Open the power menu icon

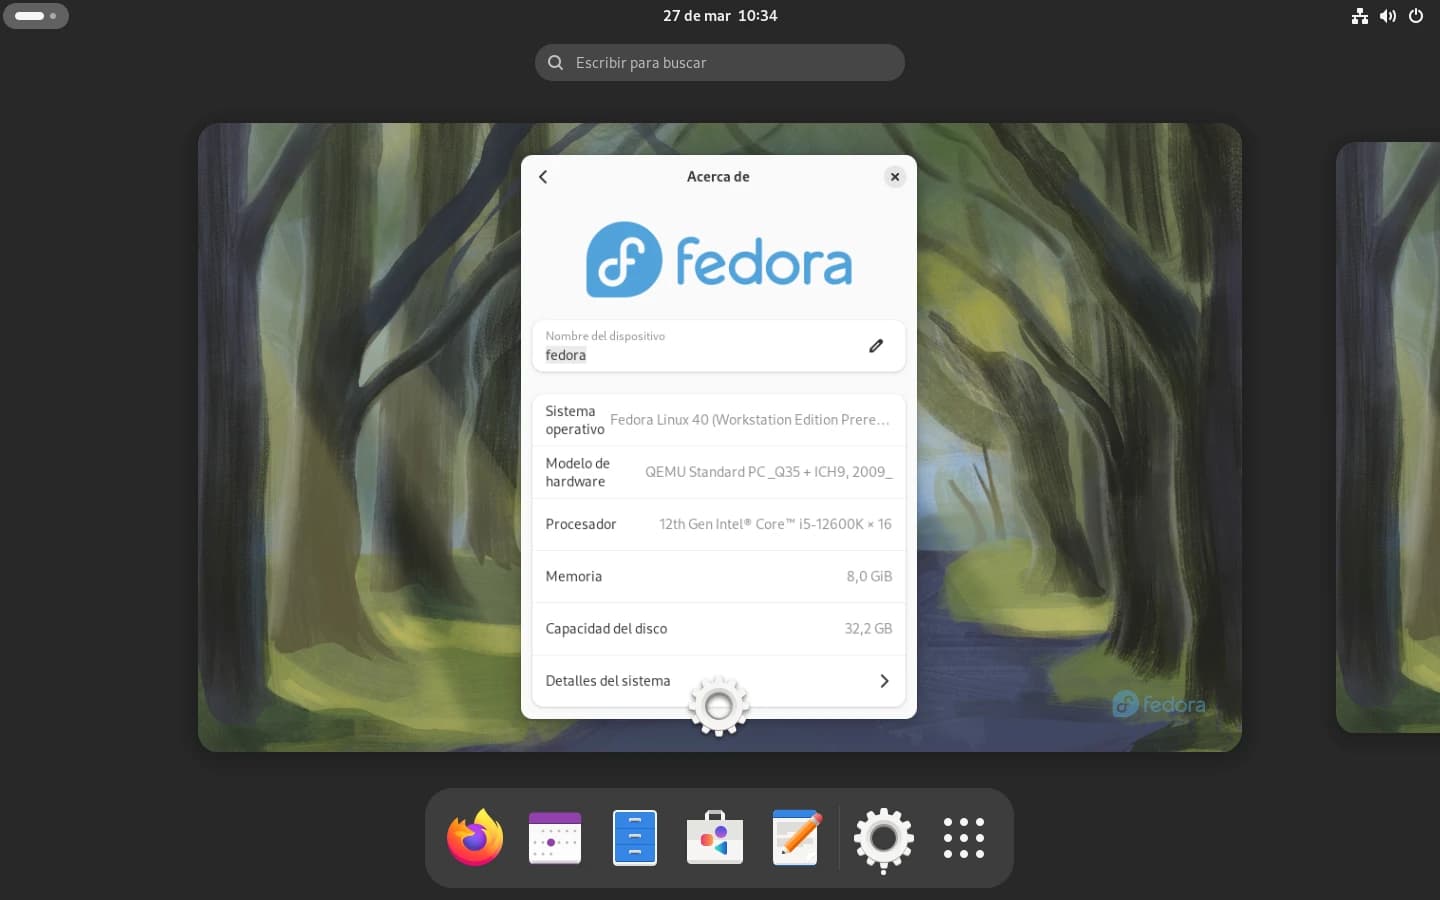point(1416,16)
